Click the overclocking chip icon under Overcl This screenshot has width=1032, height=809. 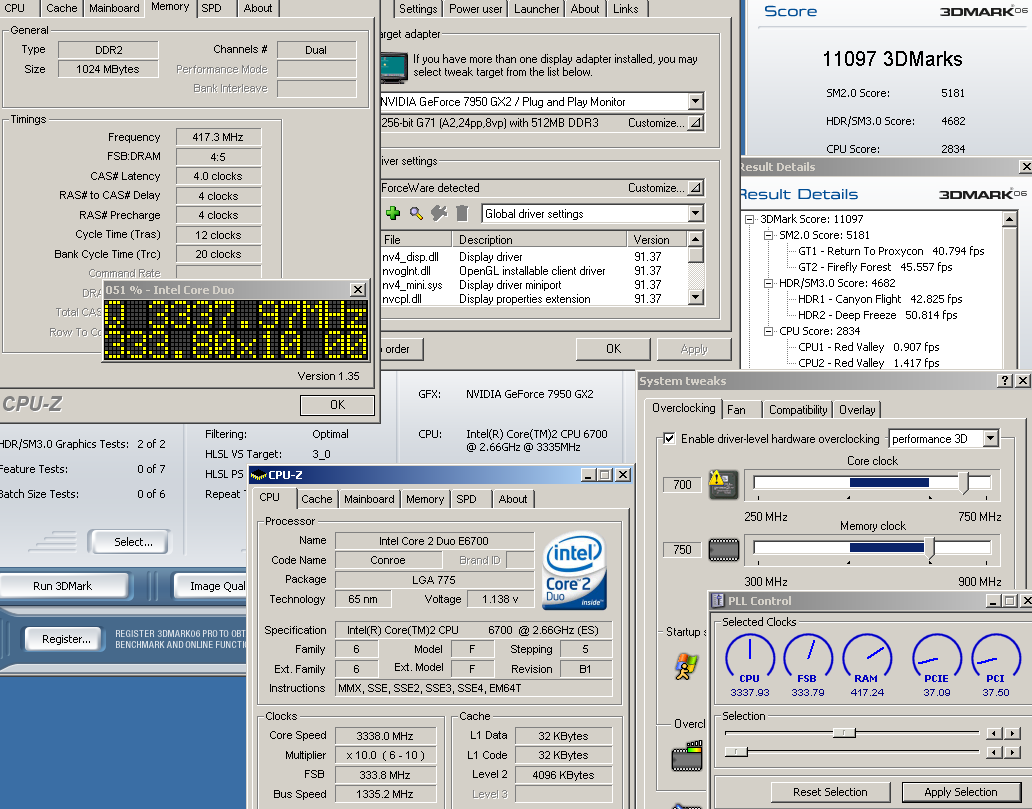click(x=686, y=756)
